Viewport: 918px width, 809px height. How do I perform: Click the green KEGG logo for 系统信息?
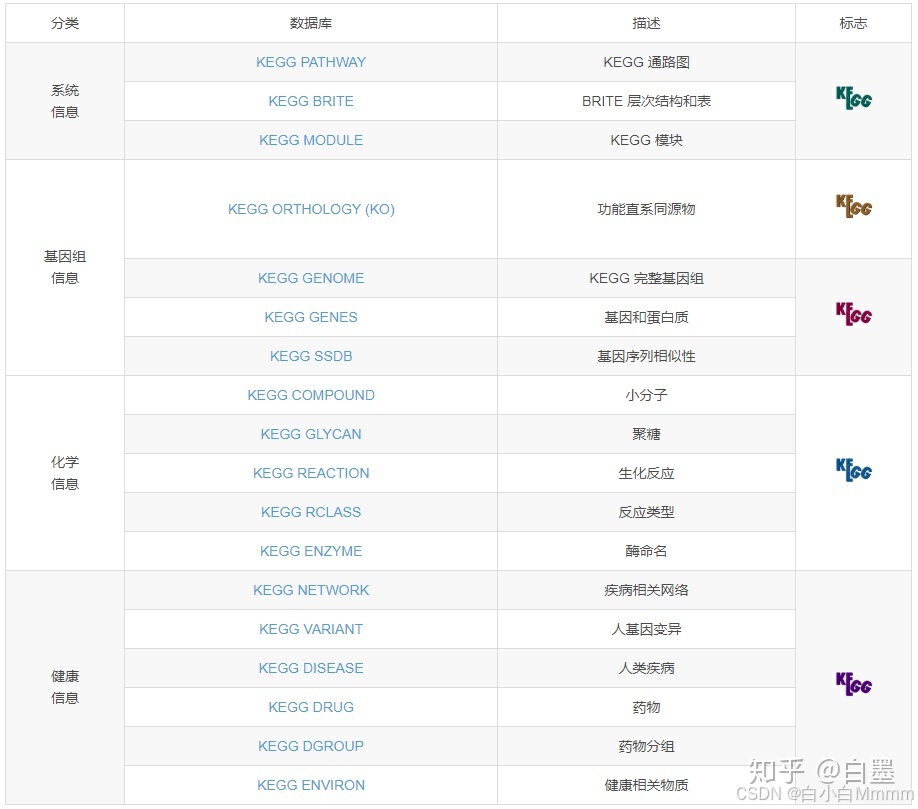[x=854, y=98]
